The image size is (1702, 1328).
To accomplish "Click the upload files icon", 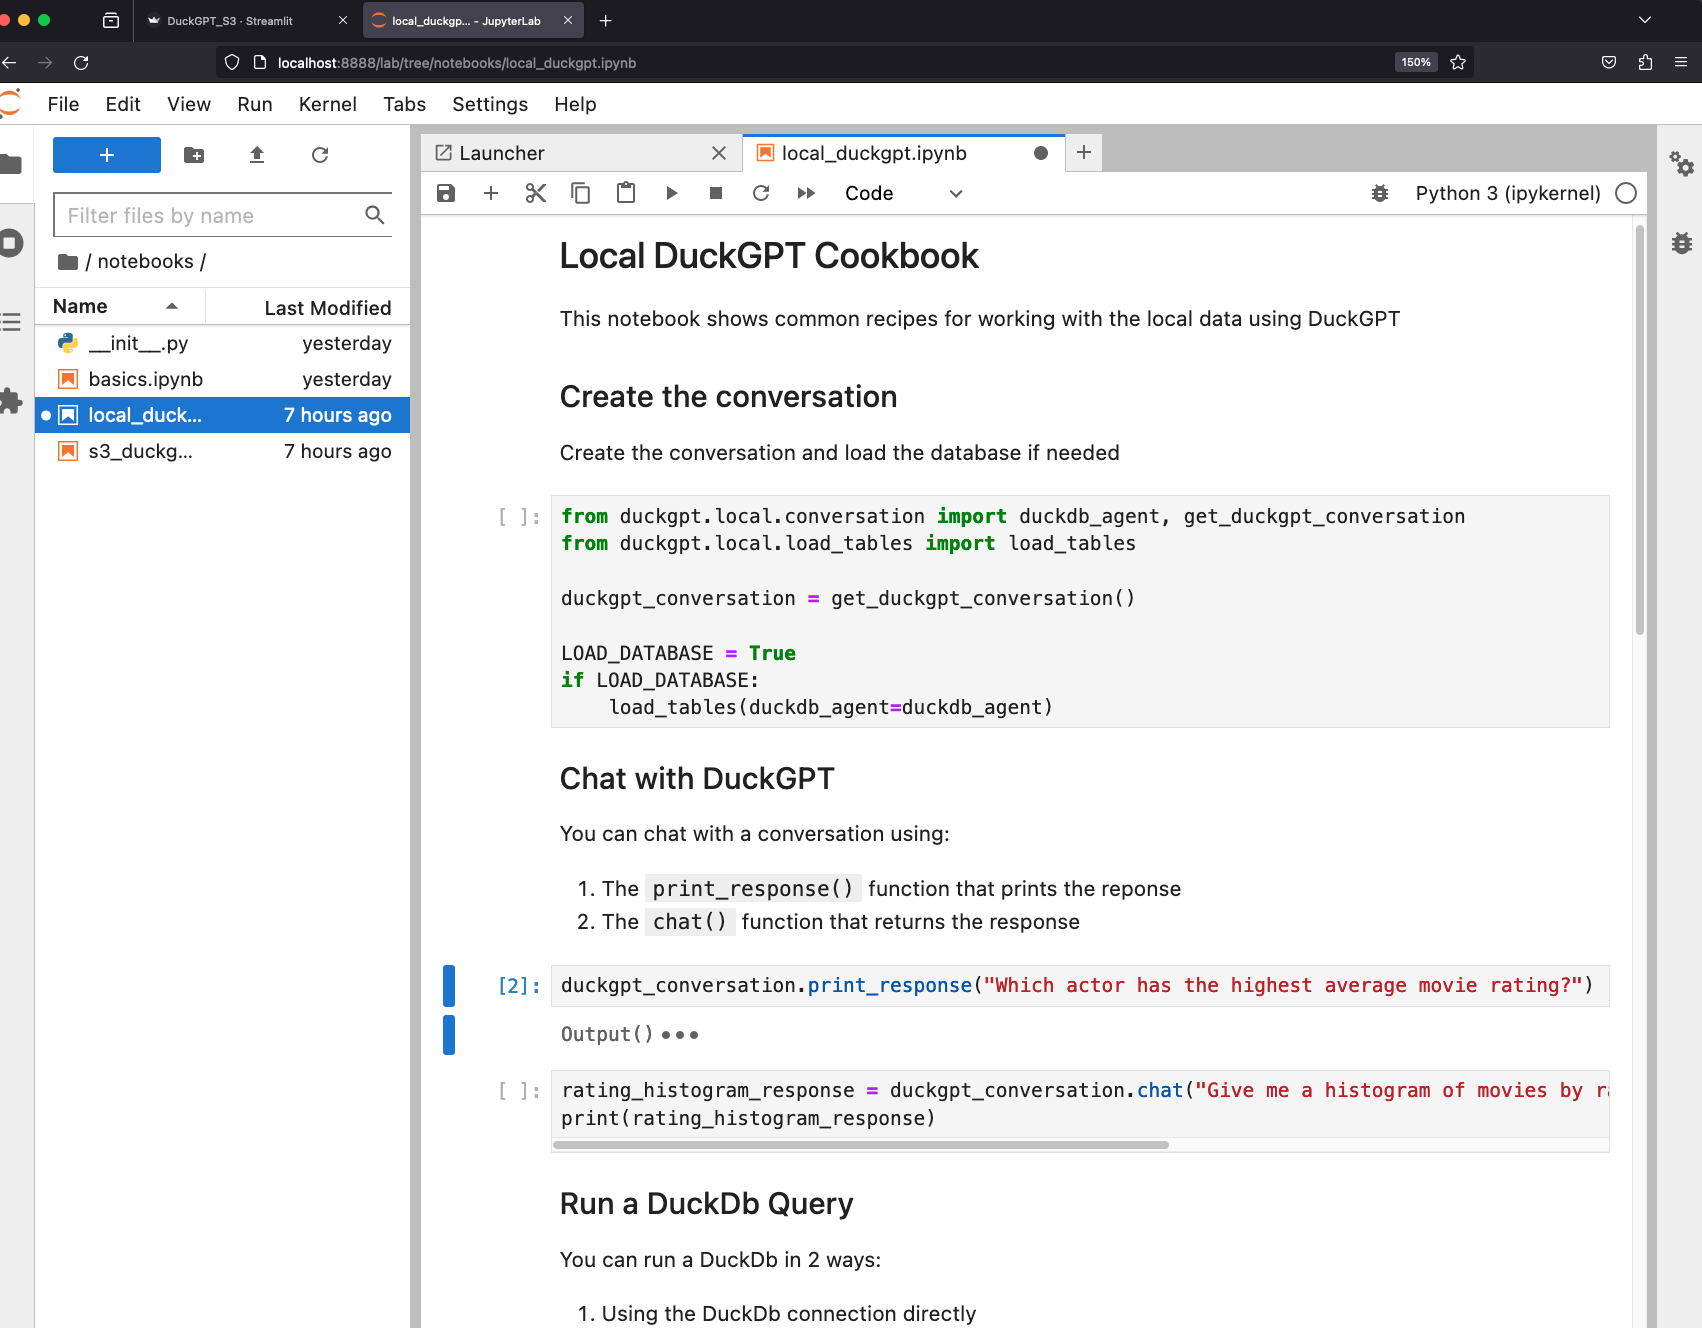I will [257, 155].
